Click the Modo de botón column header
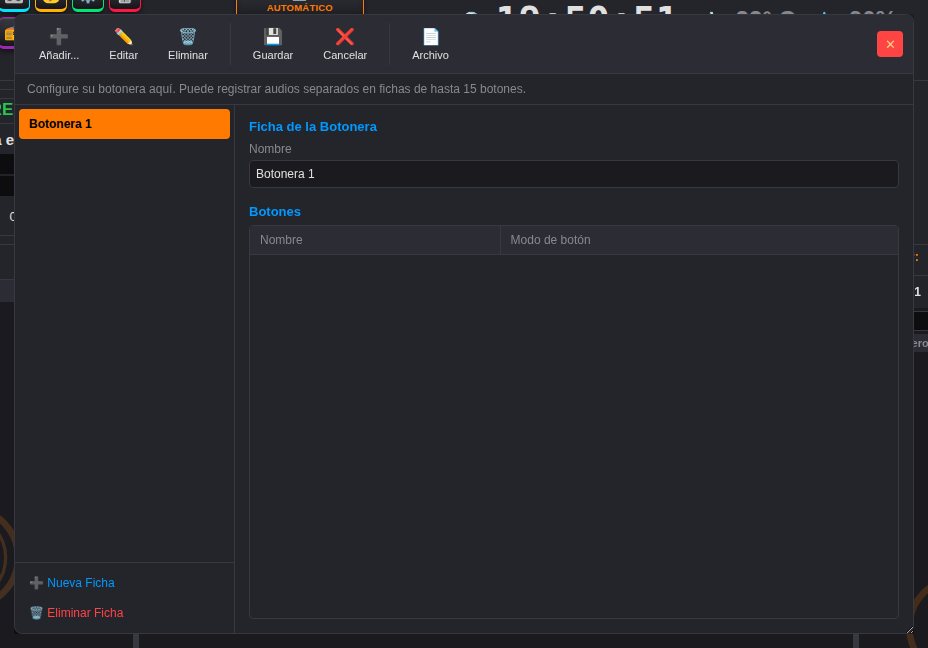The height and width of the screenshot is (648, 928). click(x=699, y=240)
